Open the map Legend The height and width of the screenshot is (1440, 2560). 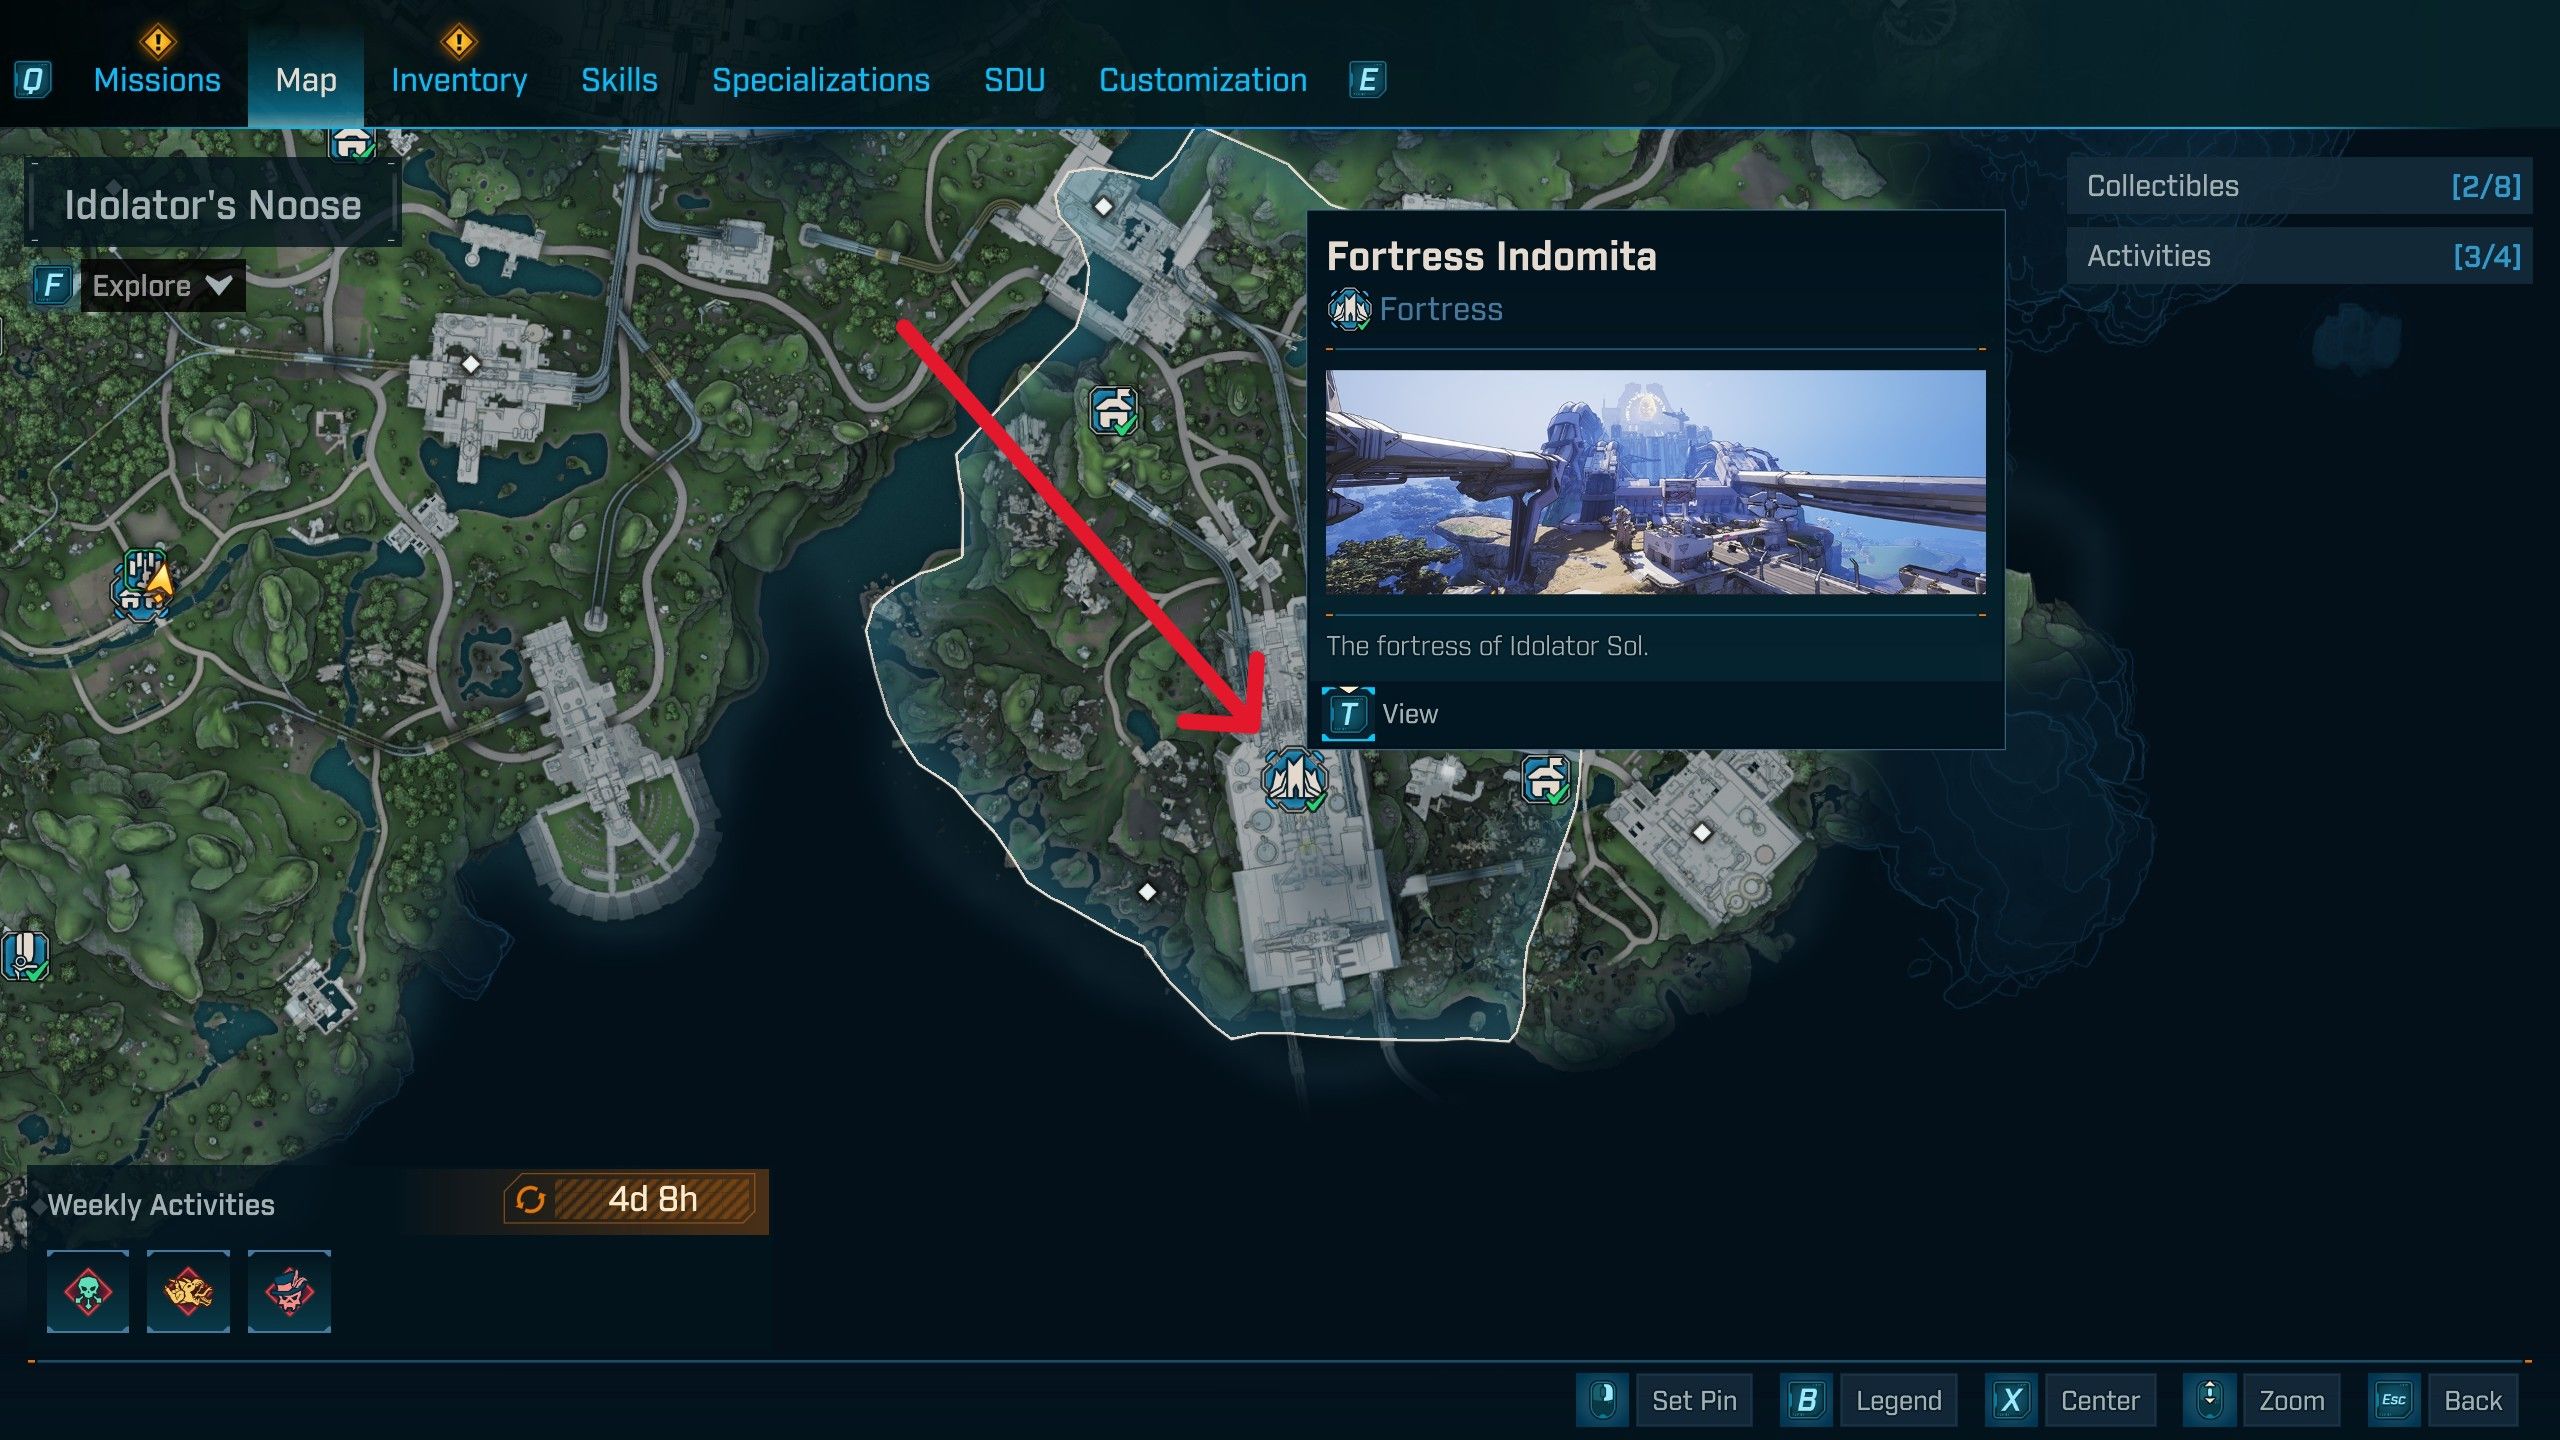(x=1899, y=1401)
